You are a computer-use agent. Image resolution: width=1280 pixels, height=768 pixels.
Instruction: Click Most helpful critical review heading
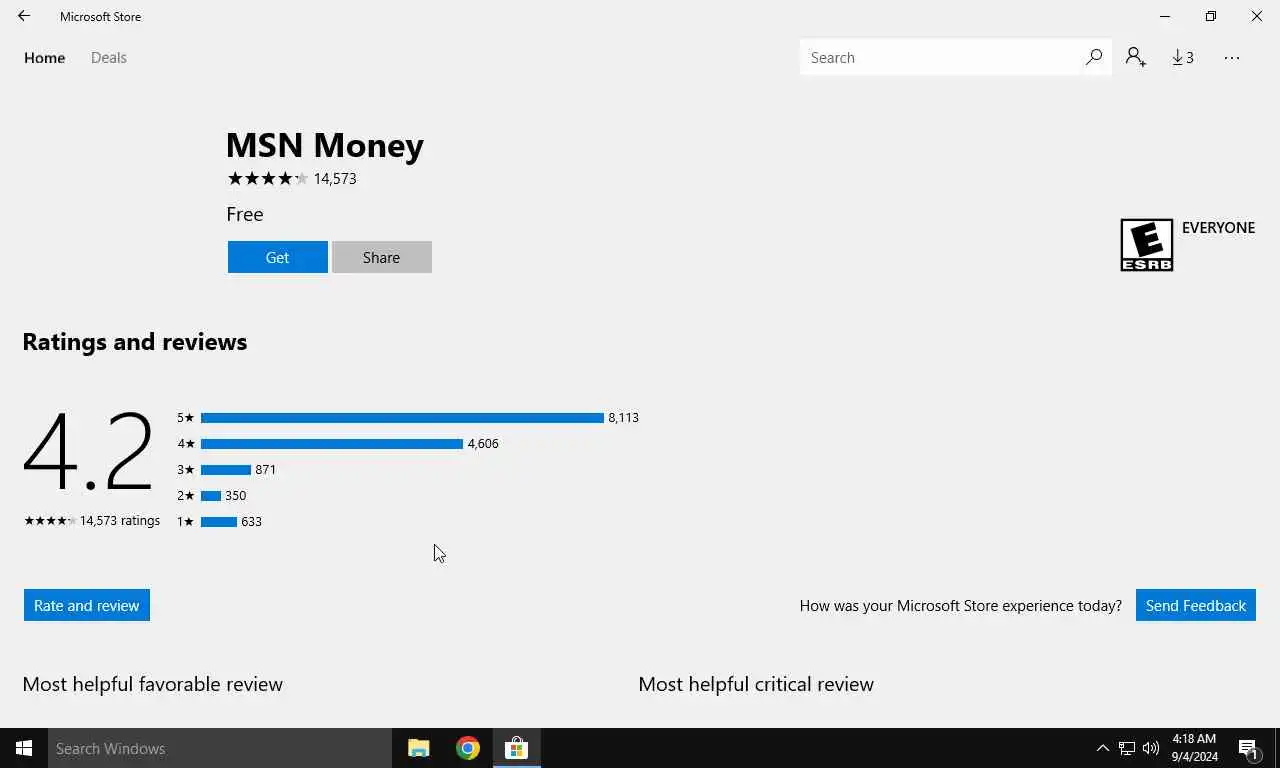pyautogui.click(x=756, y=684)
